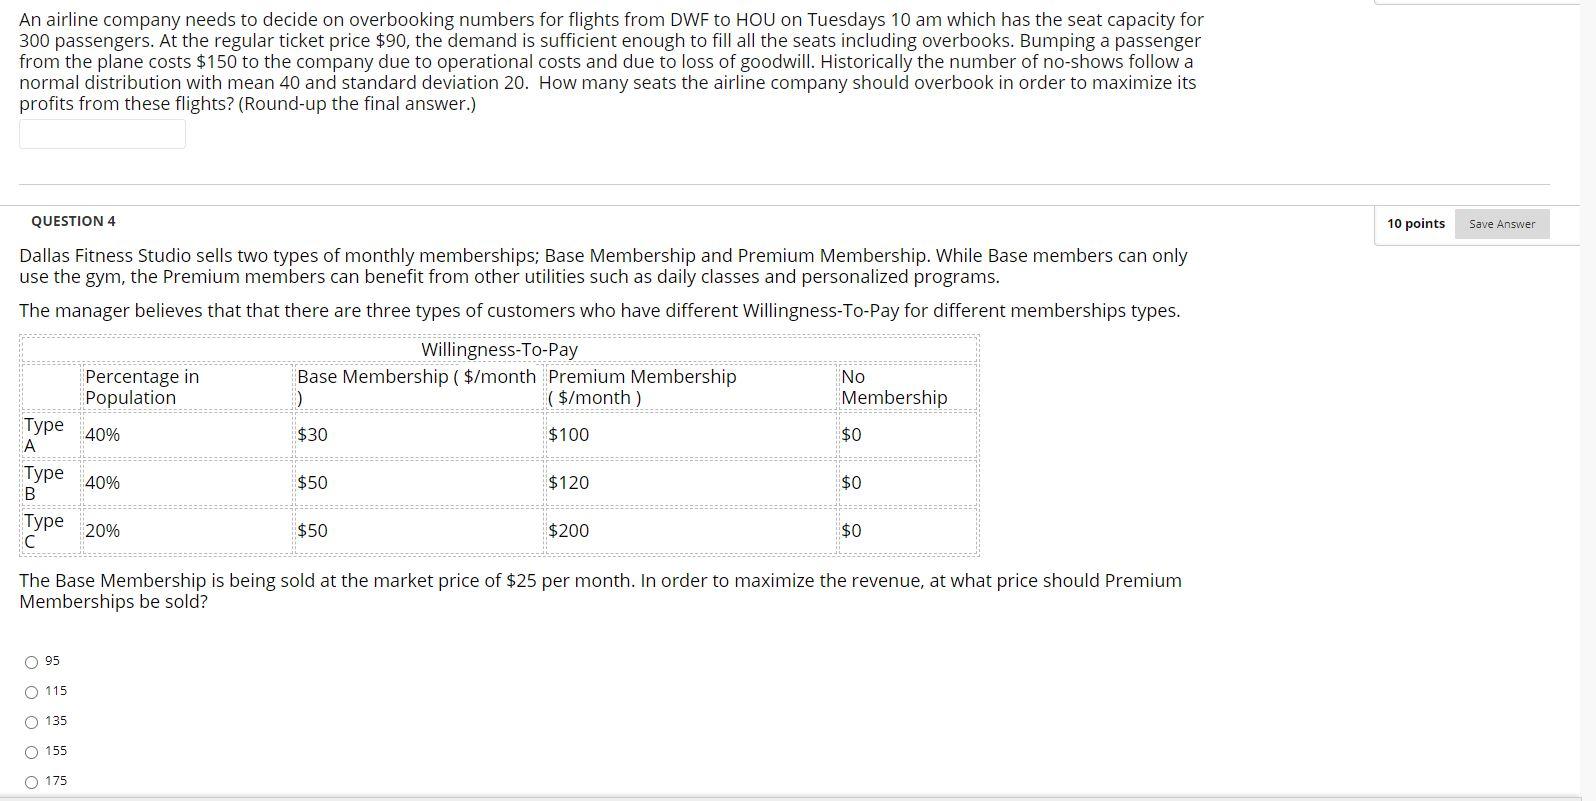Screen dimensions: 1596x801
Task: Mark 155 as the answer
Action: tap(32, 752)
